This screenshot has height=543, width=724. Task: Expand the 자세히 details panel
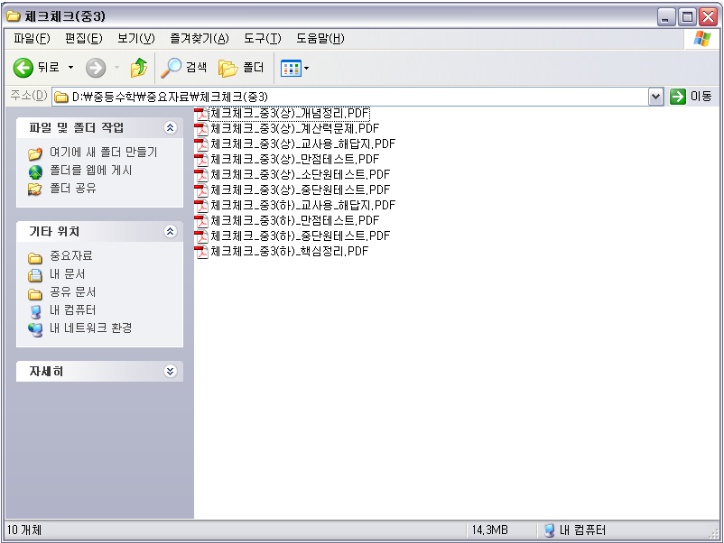coord(170,371)
